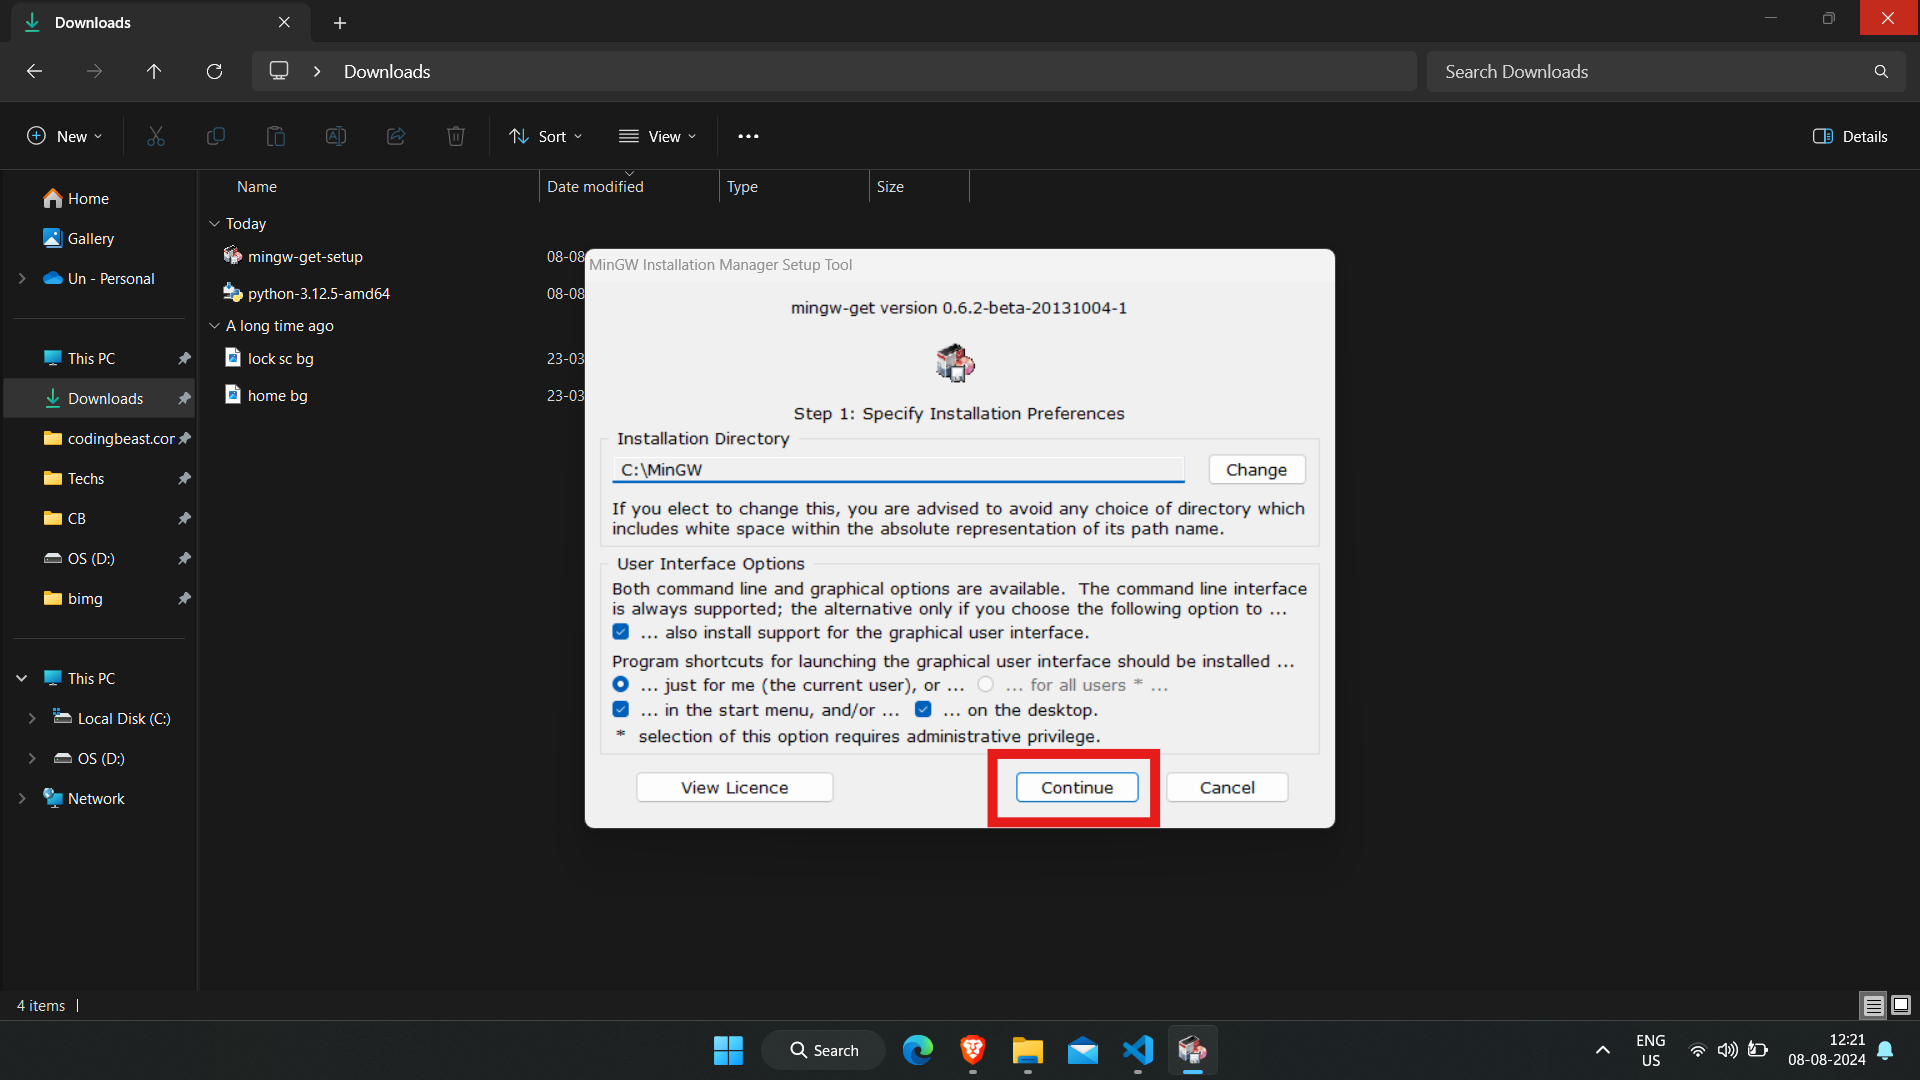Sort by Date modified column

click(595, 186)
